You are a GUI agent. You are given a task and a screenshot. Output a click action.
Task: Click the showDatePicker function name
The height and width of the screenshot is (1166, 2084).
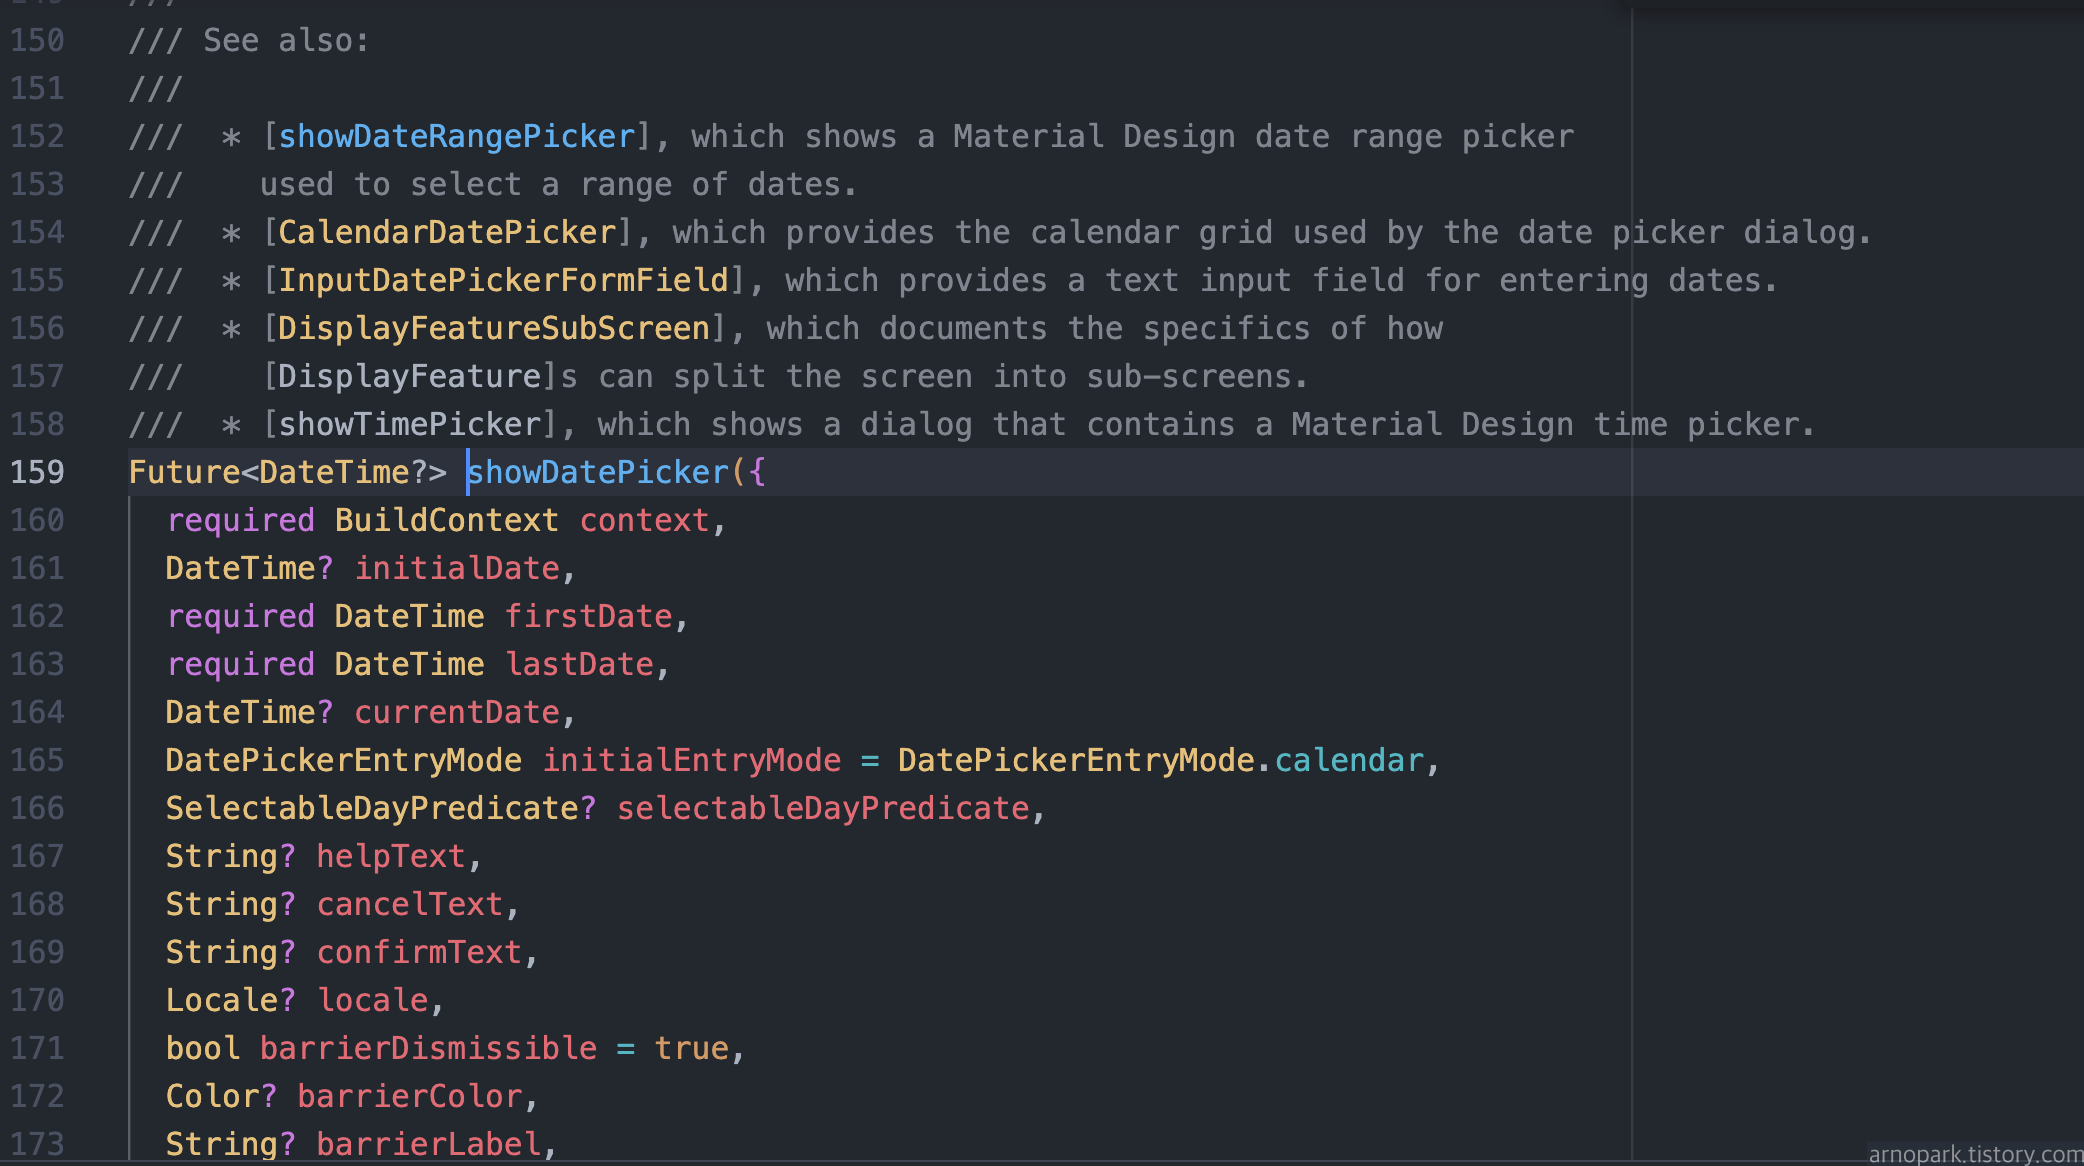(598, 472)
